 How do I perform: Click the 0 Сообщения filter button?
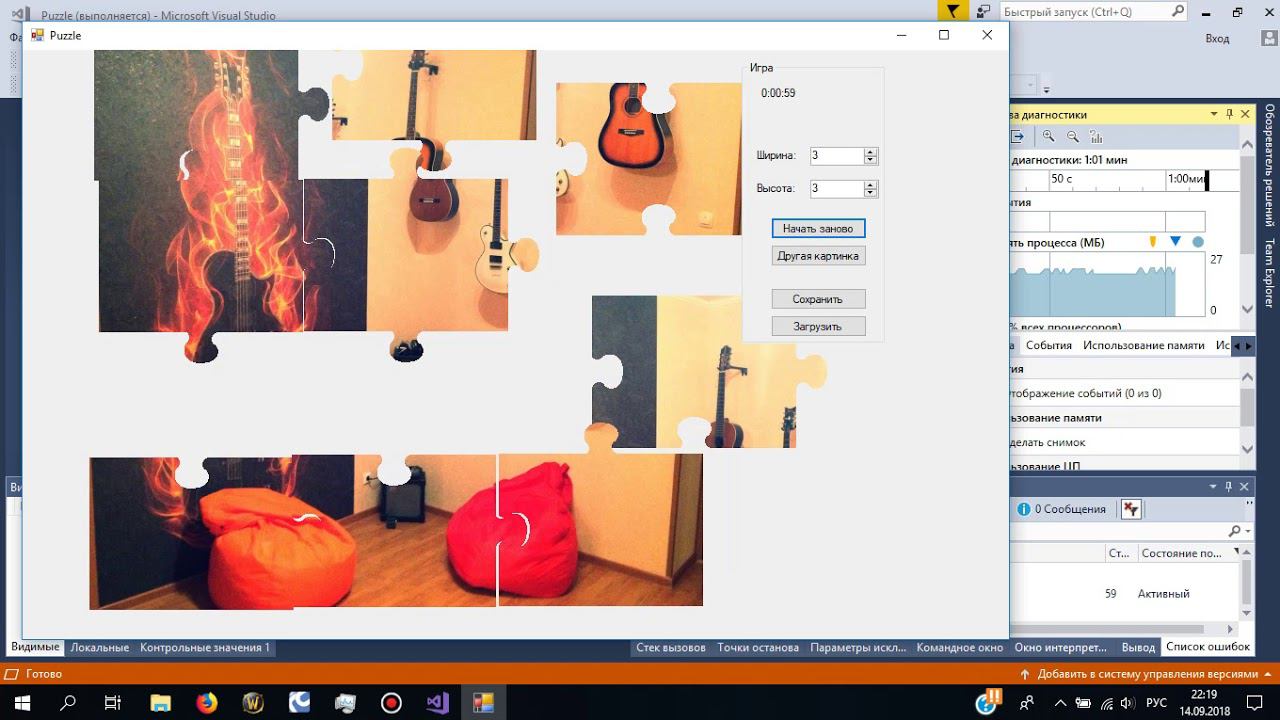1062,509
